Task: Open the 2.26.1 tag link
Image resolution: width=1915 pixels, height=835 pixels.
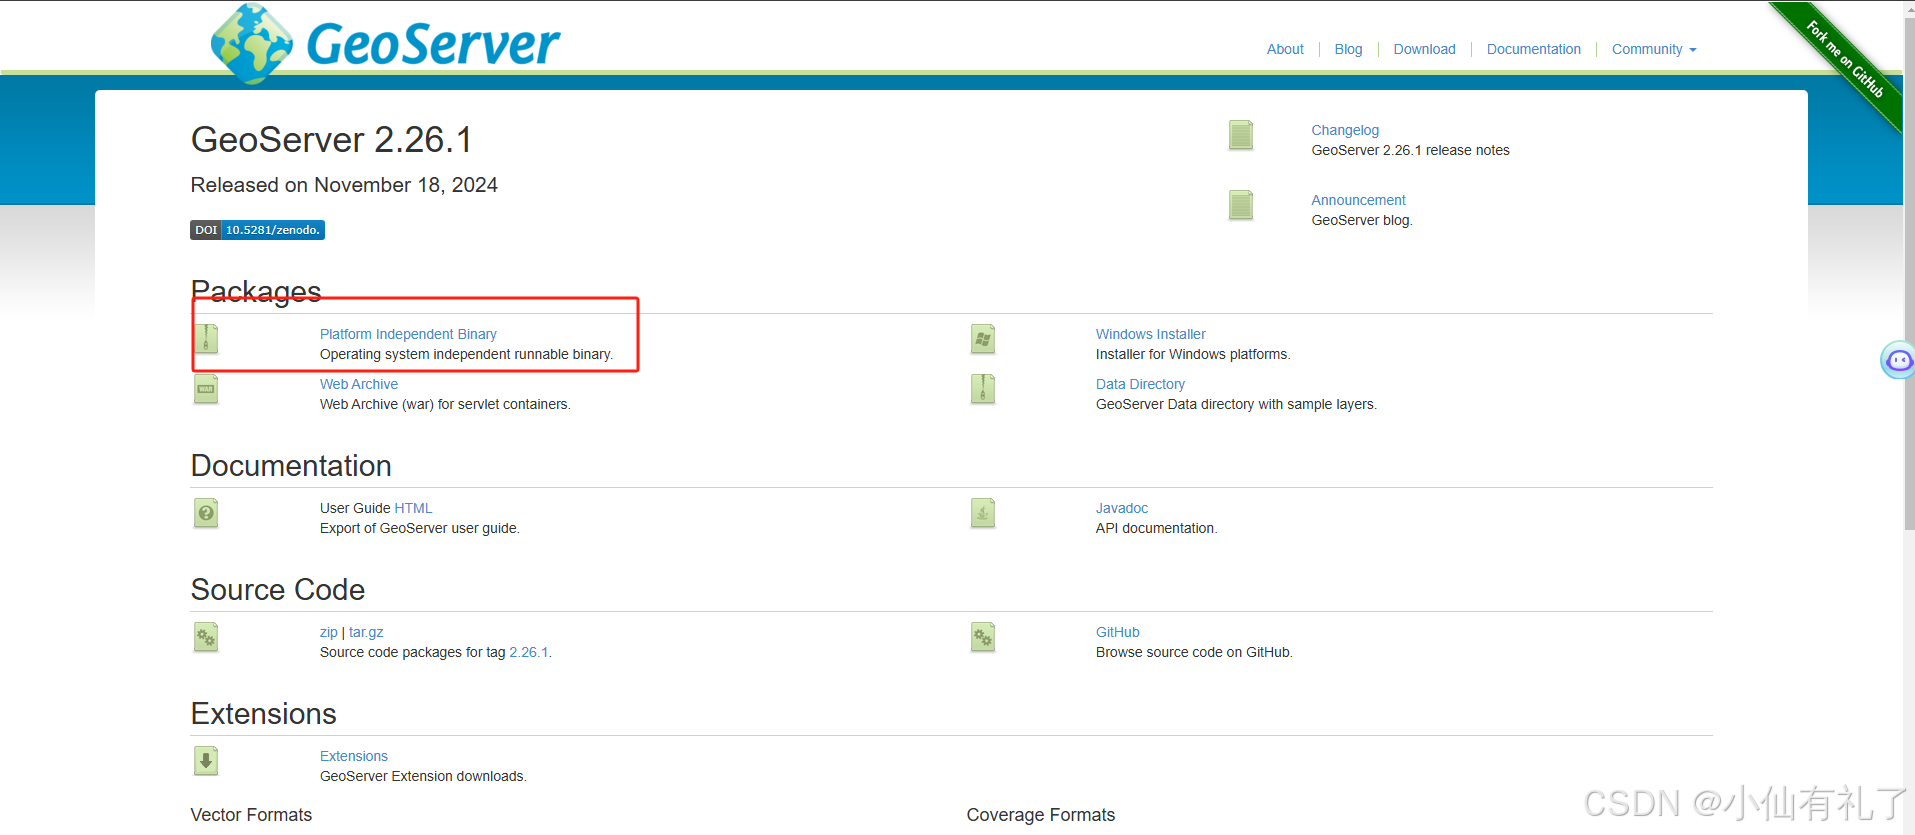Action: click(x=529, y=652)
